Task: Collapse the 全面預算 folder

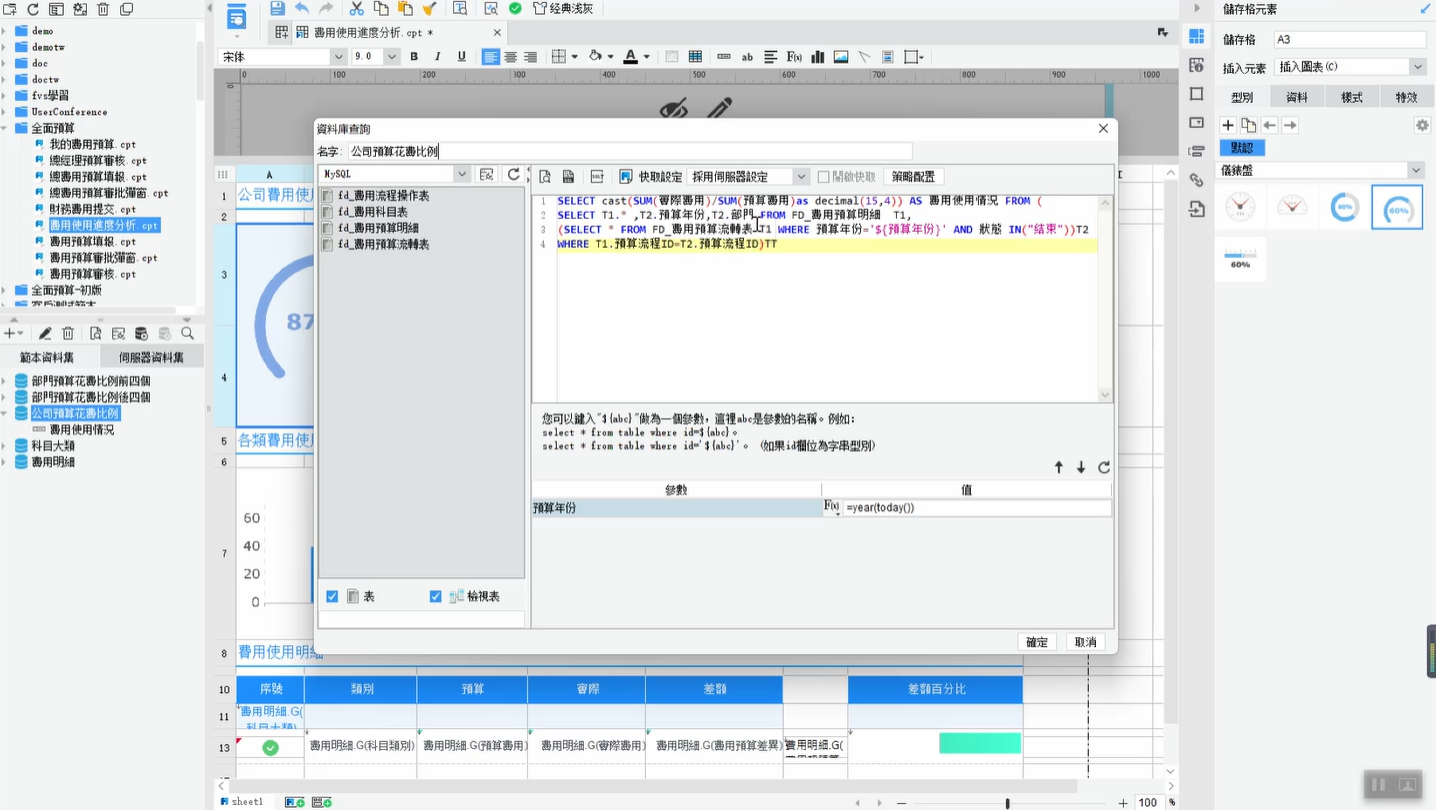Action: coord(5,128)
